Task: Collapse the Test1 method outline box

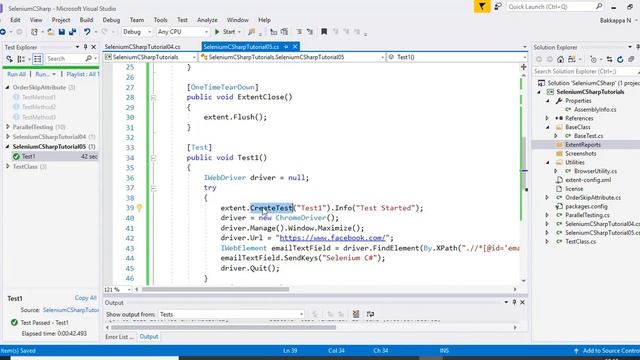Action: (x=153, y=158)
